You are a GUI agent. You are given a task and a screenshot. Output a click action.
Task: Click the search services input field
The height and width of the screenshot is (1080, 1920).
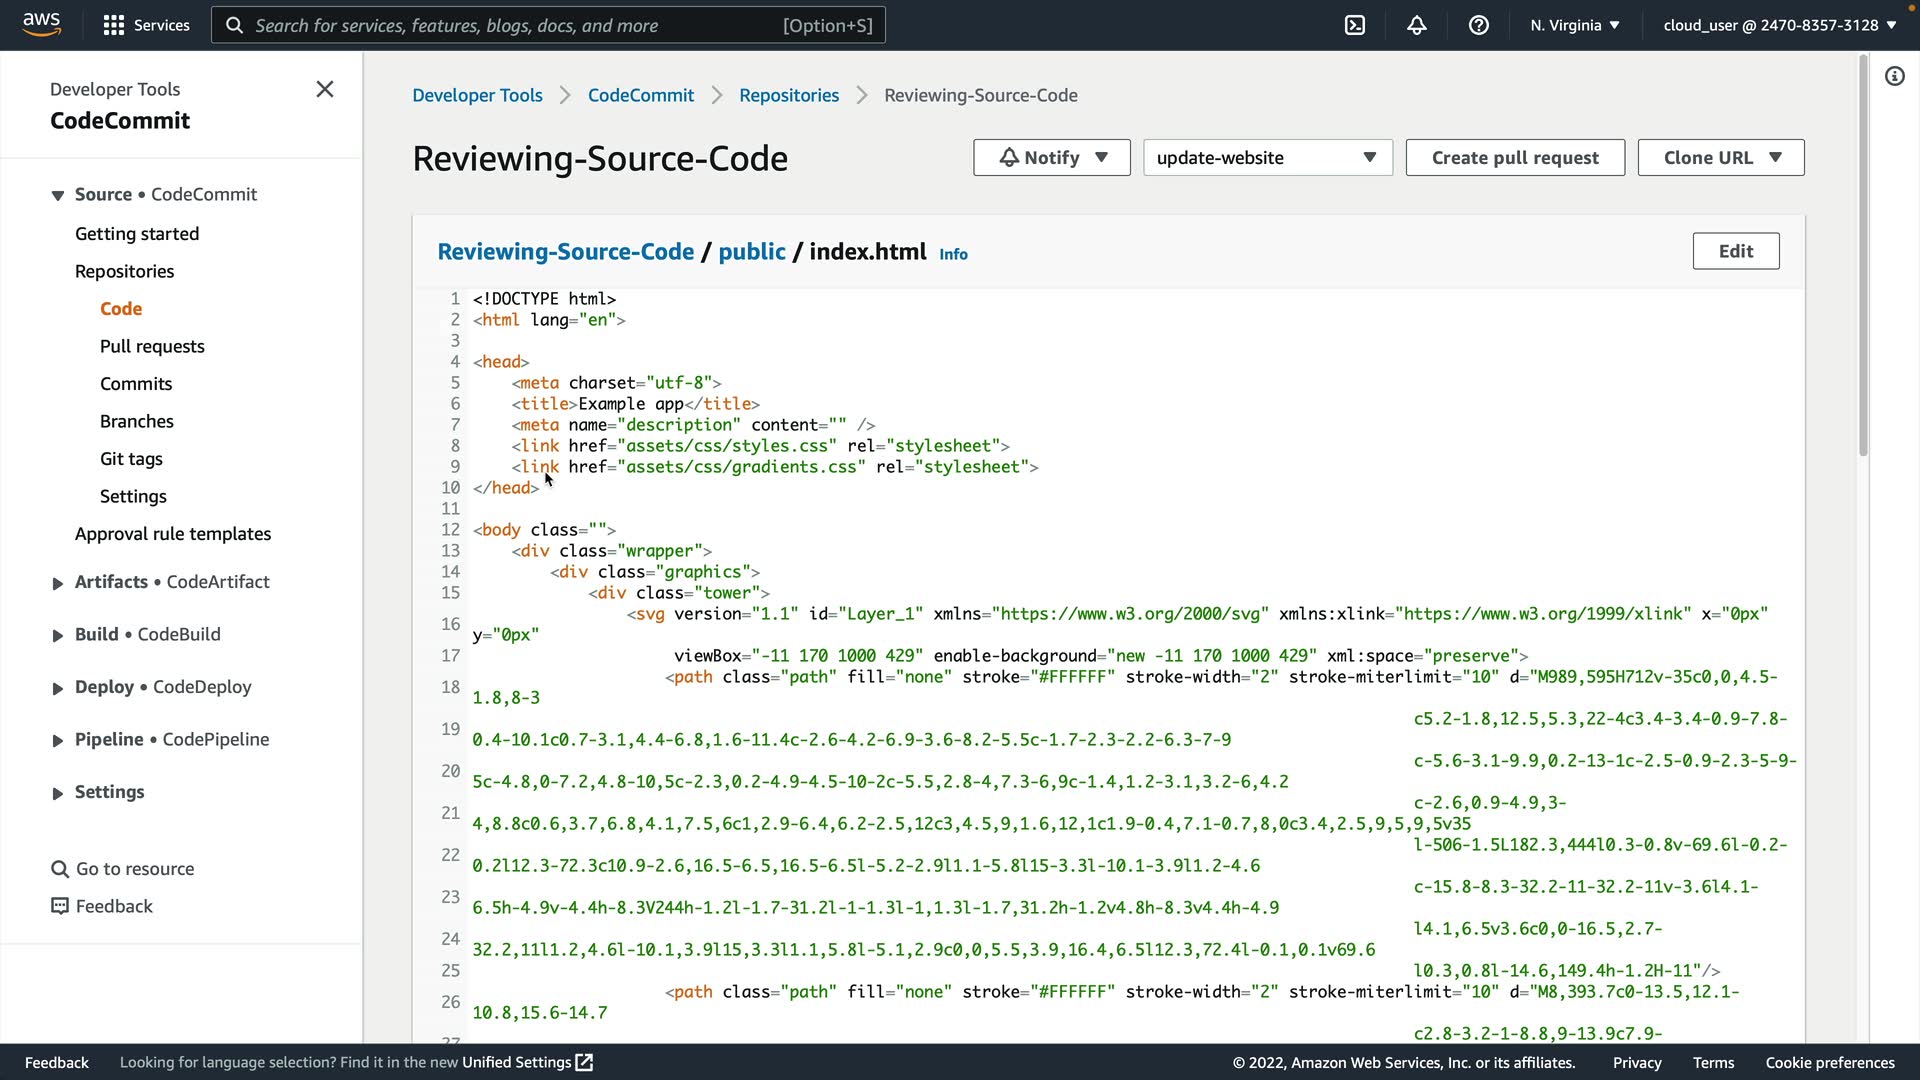point(515,25)
